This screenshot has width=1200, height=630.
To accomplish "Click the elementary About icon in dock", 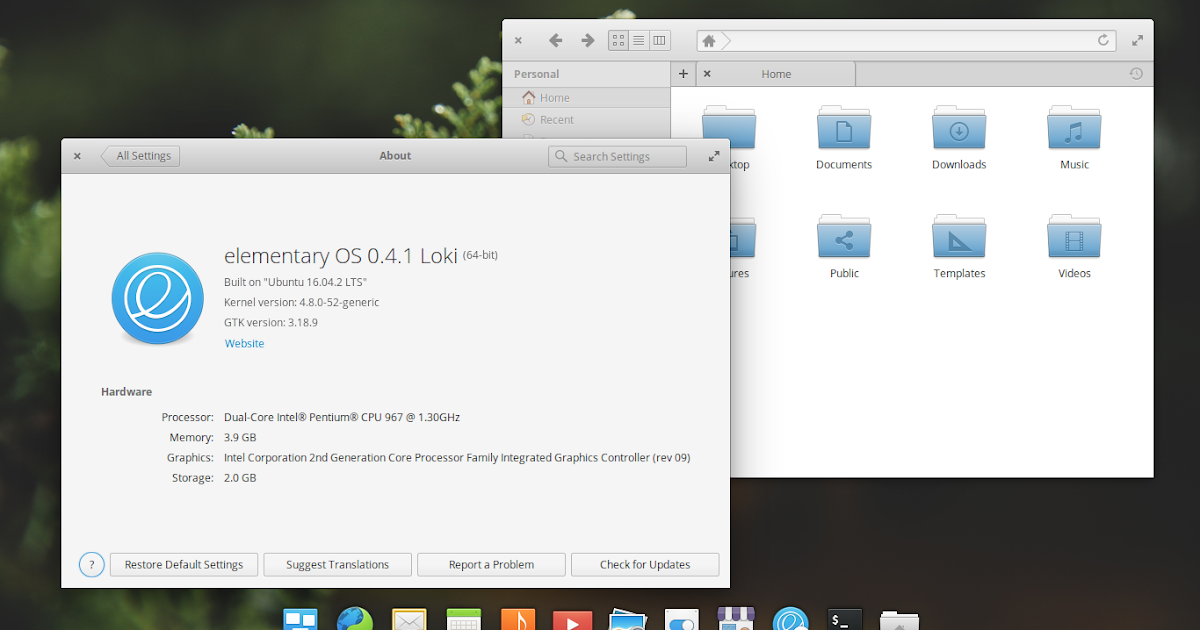I will pyautogui.click(x=790, y=620).
